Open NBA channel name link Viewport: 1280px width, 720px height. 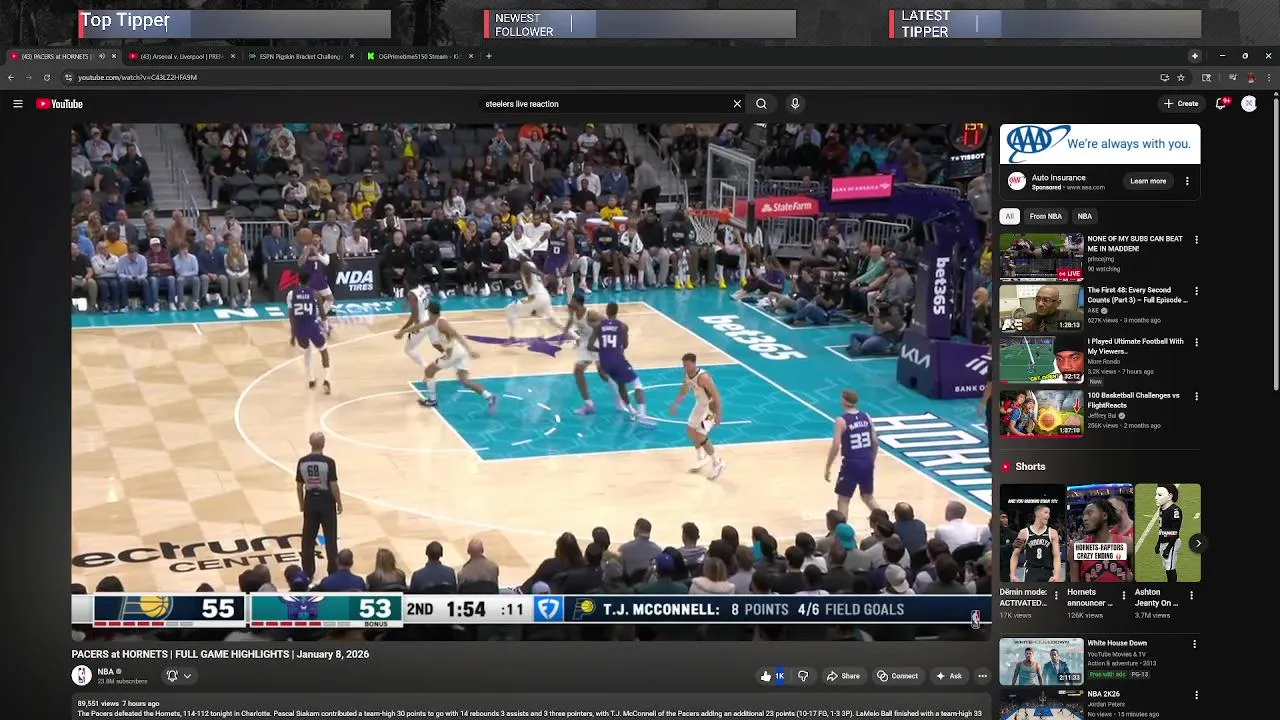coord(105,672)
